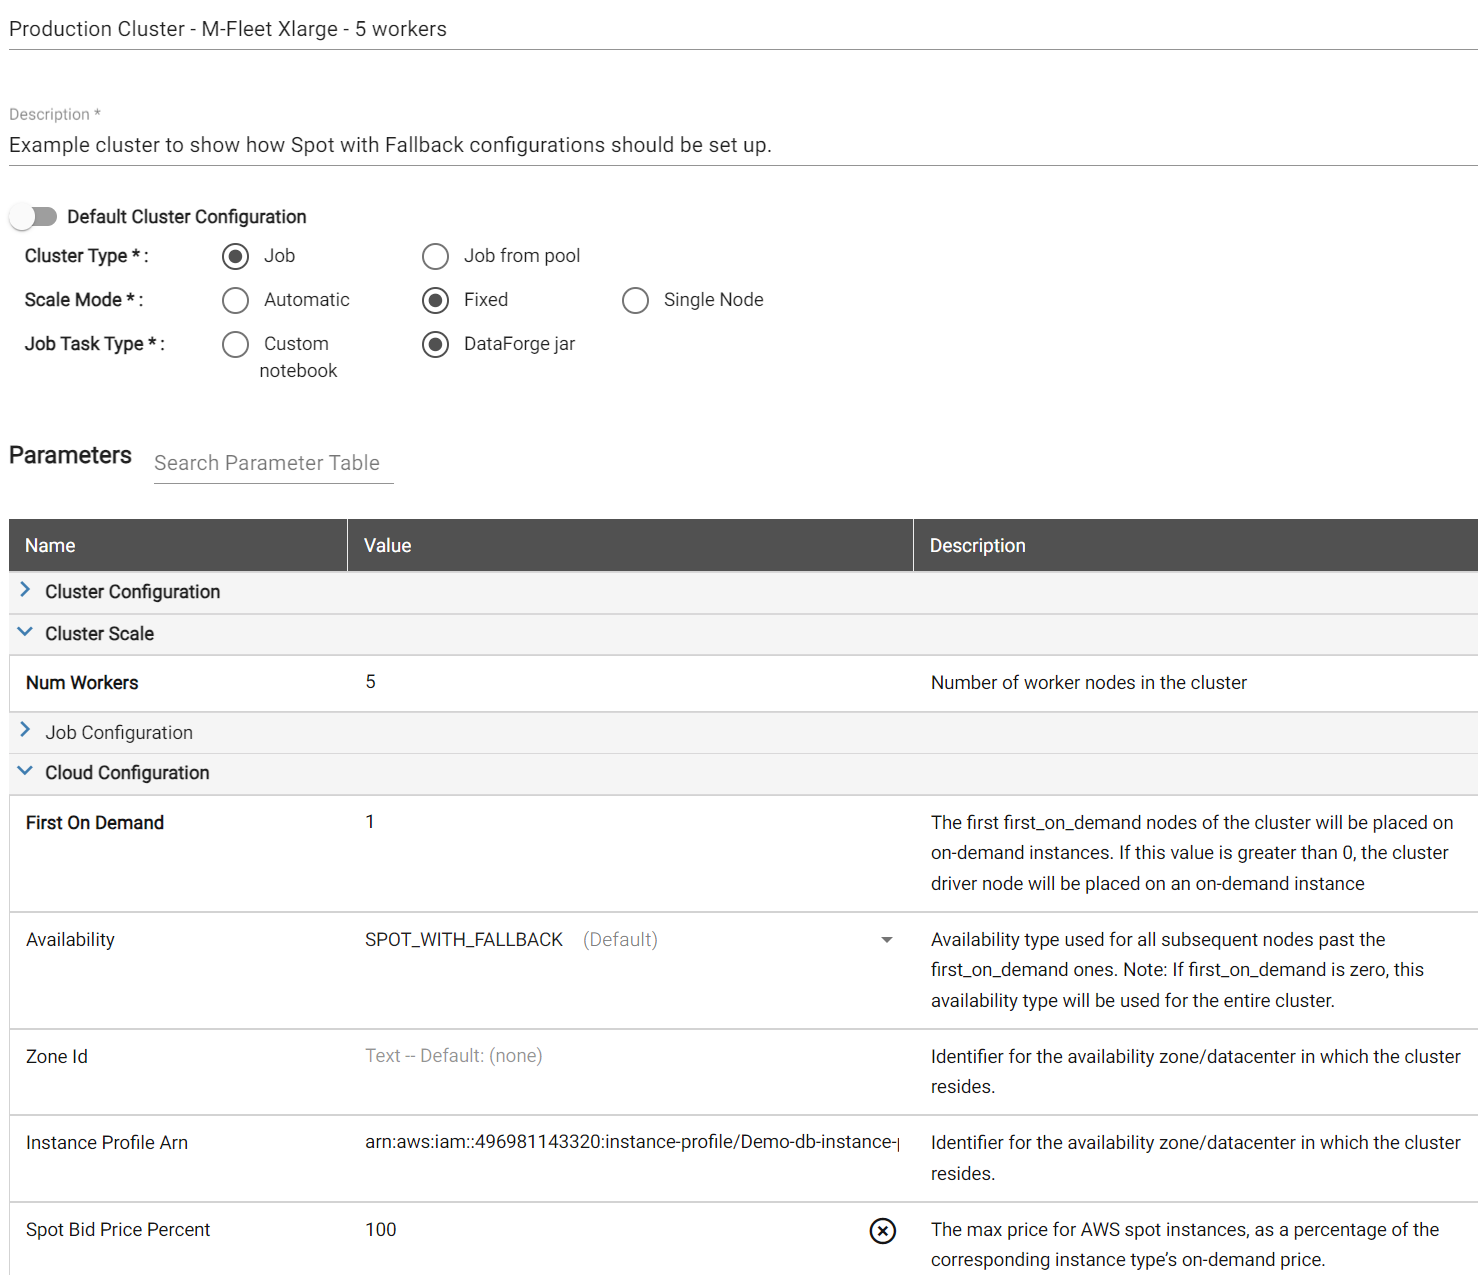The image size is (1478, 1275).
Task: Select the Job from pool radio button
Action: [x=435, y=257]
